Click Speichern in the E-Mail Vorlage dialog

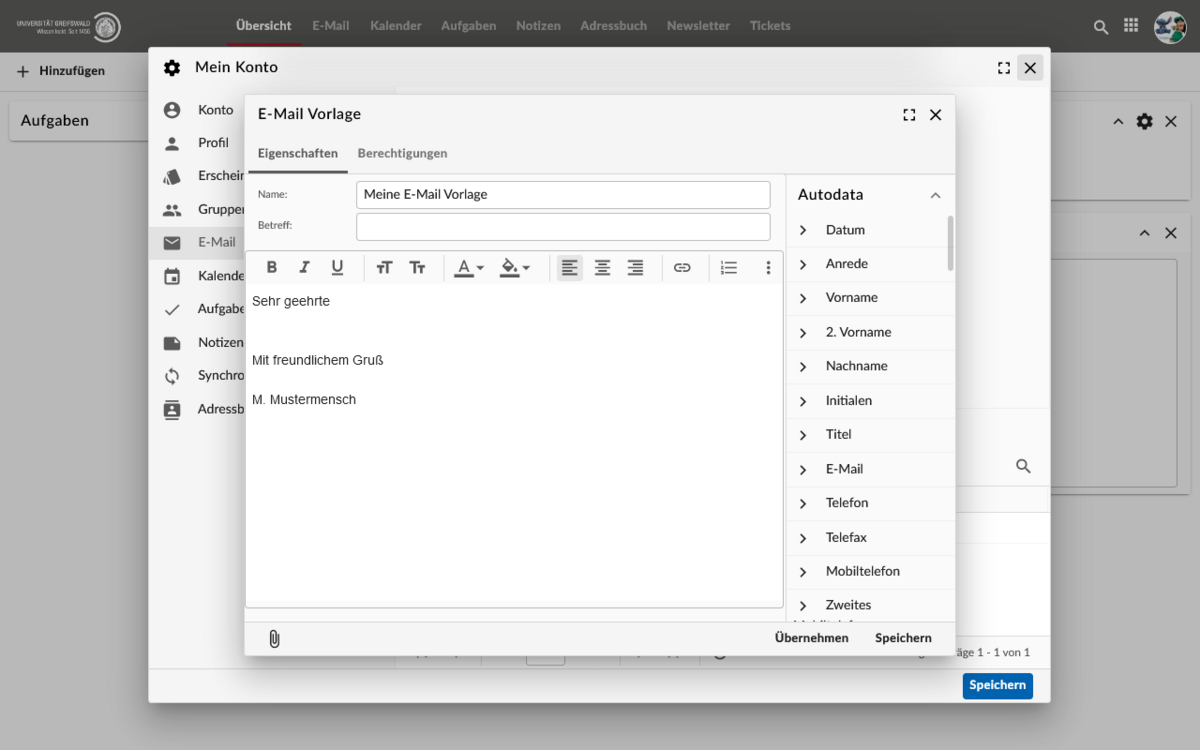(x=903, y=638)
